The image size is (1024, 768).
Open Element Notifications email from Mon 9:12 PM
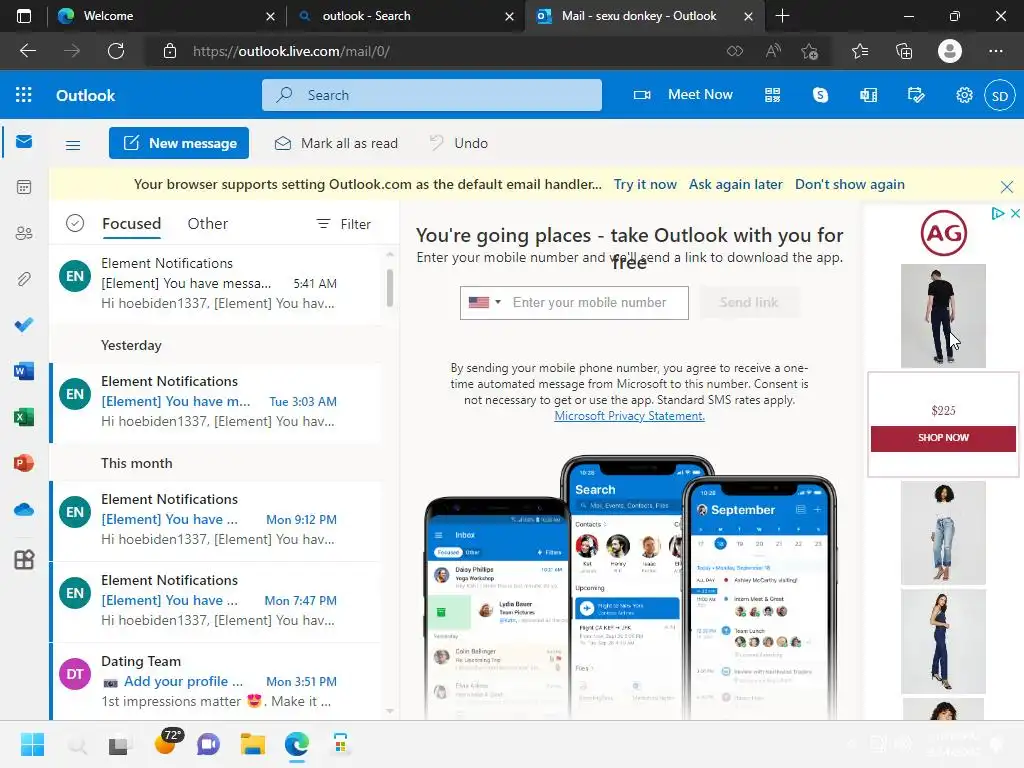point(216,519)
